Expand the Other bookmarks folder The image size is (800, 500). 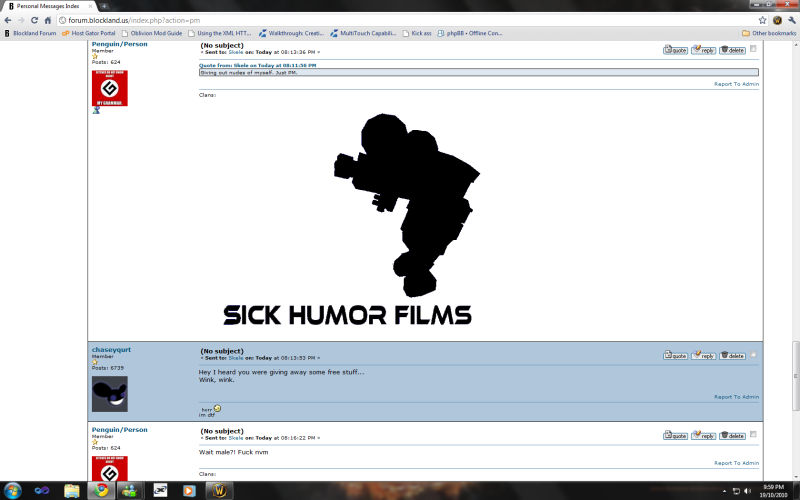tap(769, 33)
